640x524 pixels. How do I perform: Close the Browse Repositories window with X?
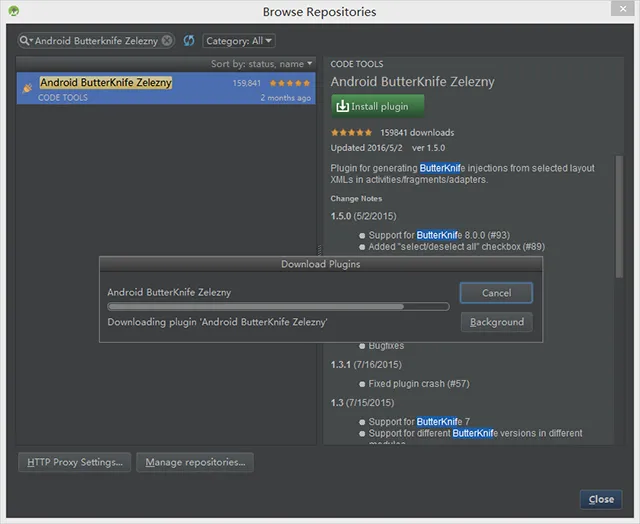click(x=622, y=9)
